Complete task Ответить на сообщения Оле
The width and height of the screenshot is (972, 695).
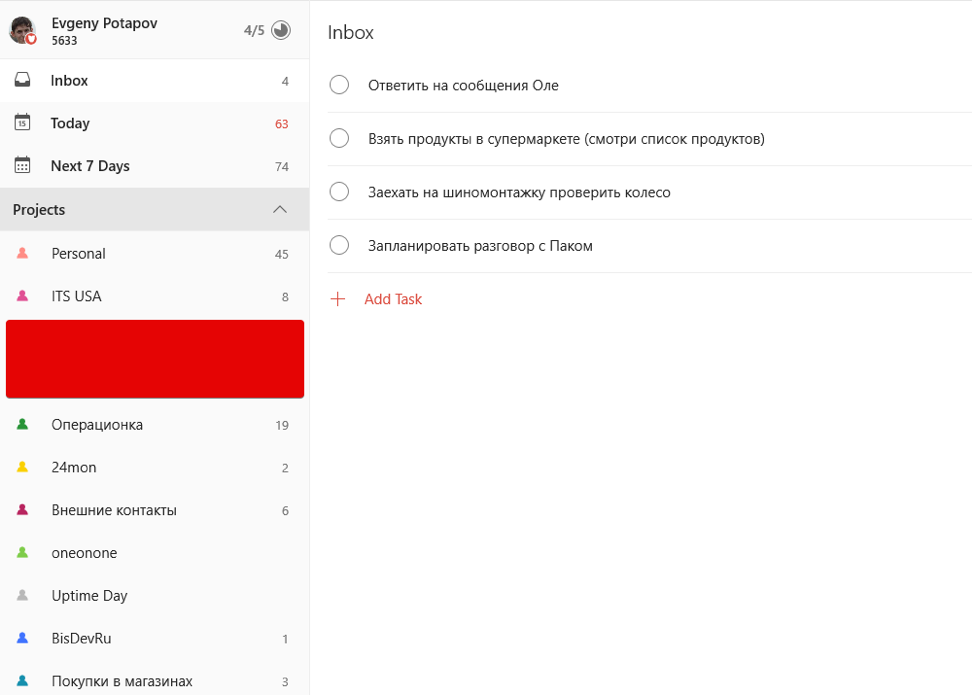click(339, 84)
